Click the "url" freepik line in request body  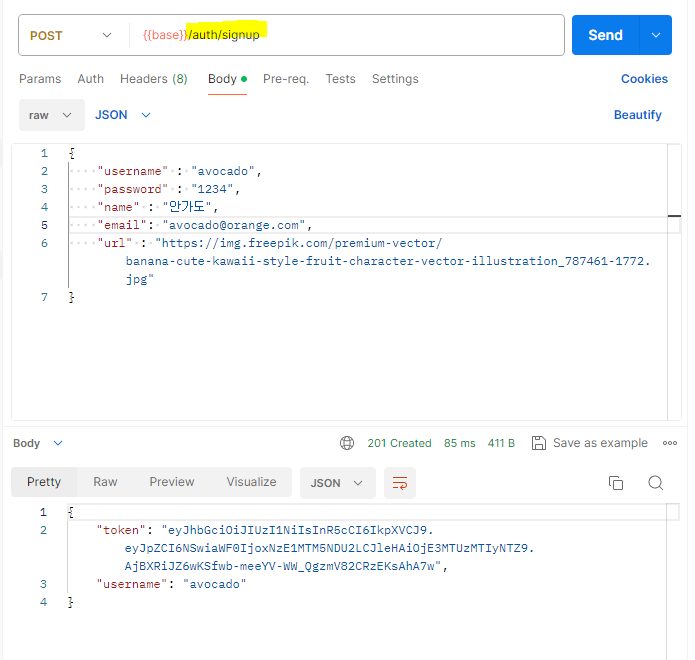tap(373, 261)
